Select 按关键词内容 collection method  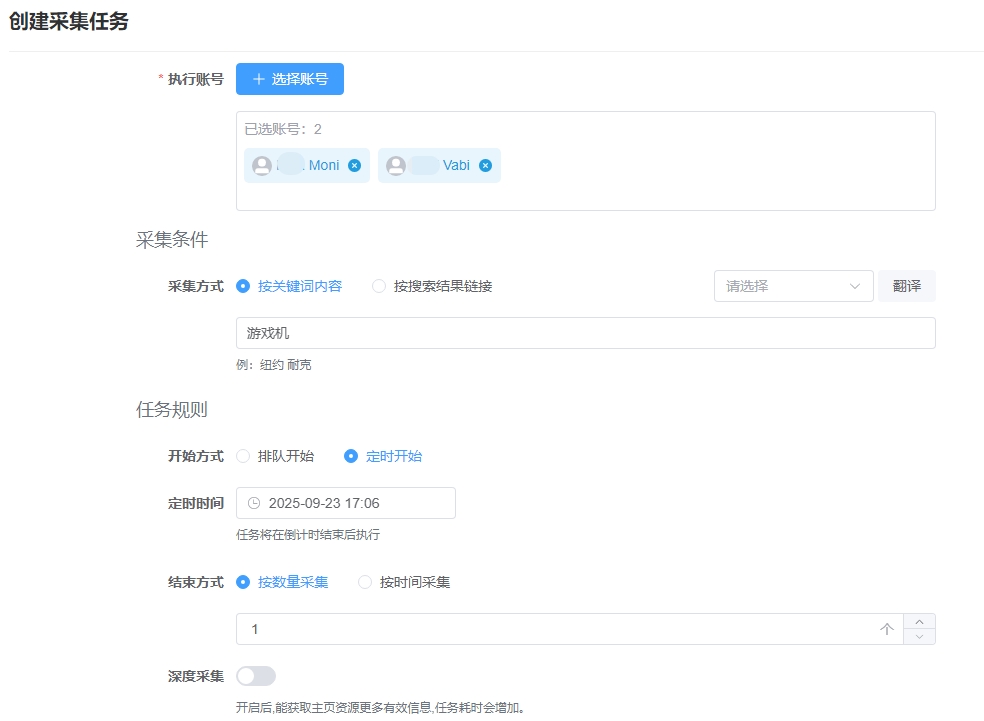[x=243, y=286]
